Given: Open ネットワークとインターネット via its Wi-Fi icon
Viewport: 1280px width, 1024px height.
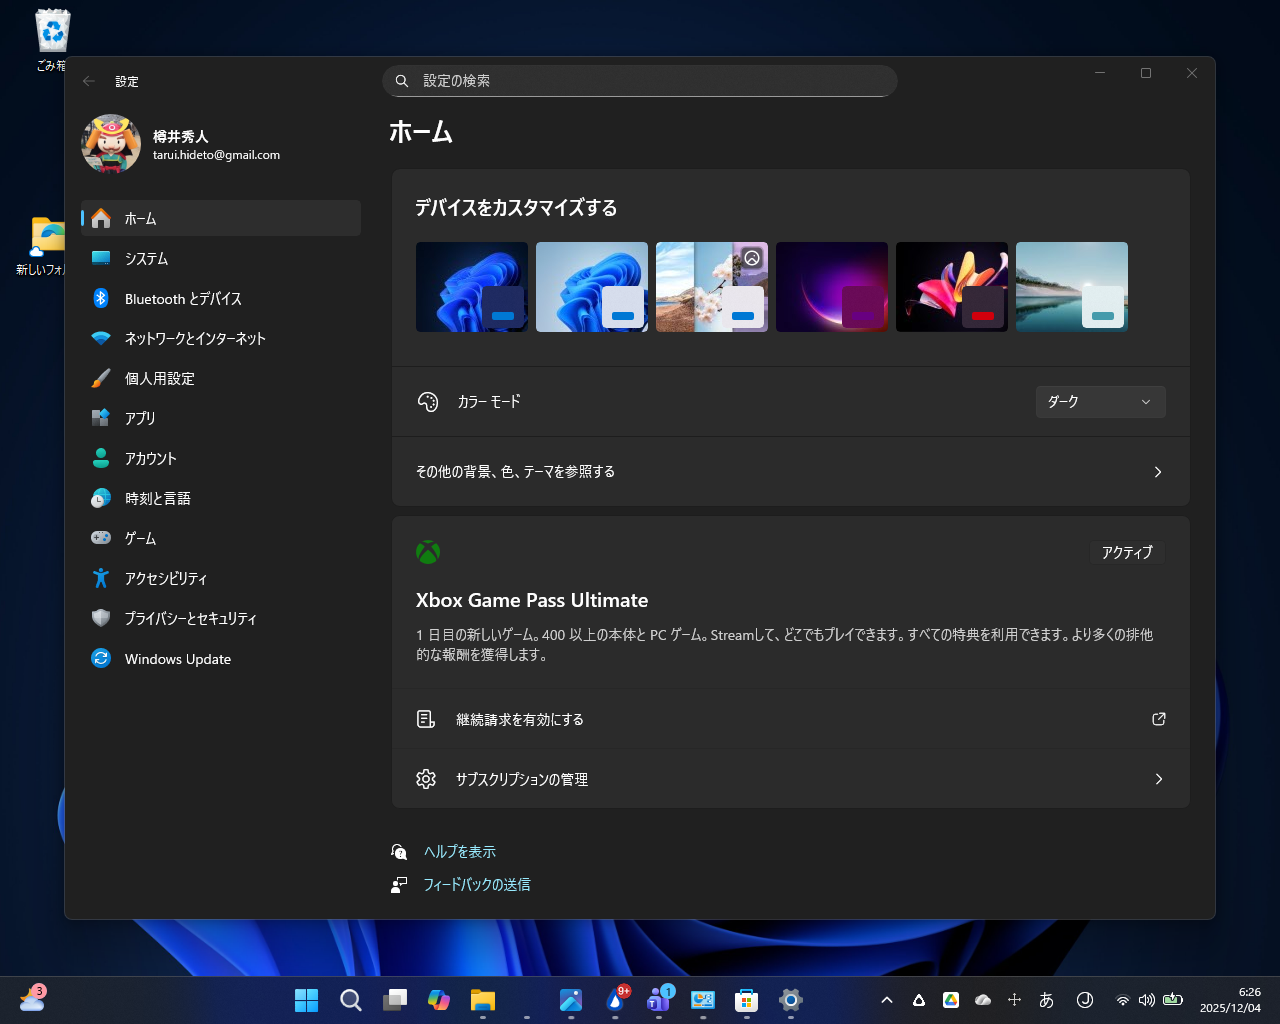Looking at the screenshot, I should [x=101, y=338].
